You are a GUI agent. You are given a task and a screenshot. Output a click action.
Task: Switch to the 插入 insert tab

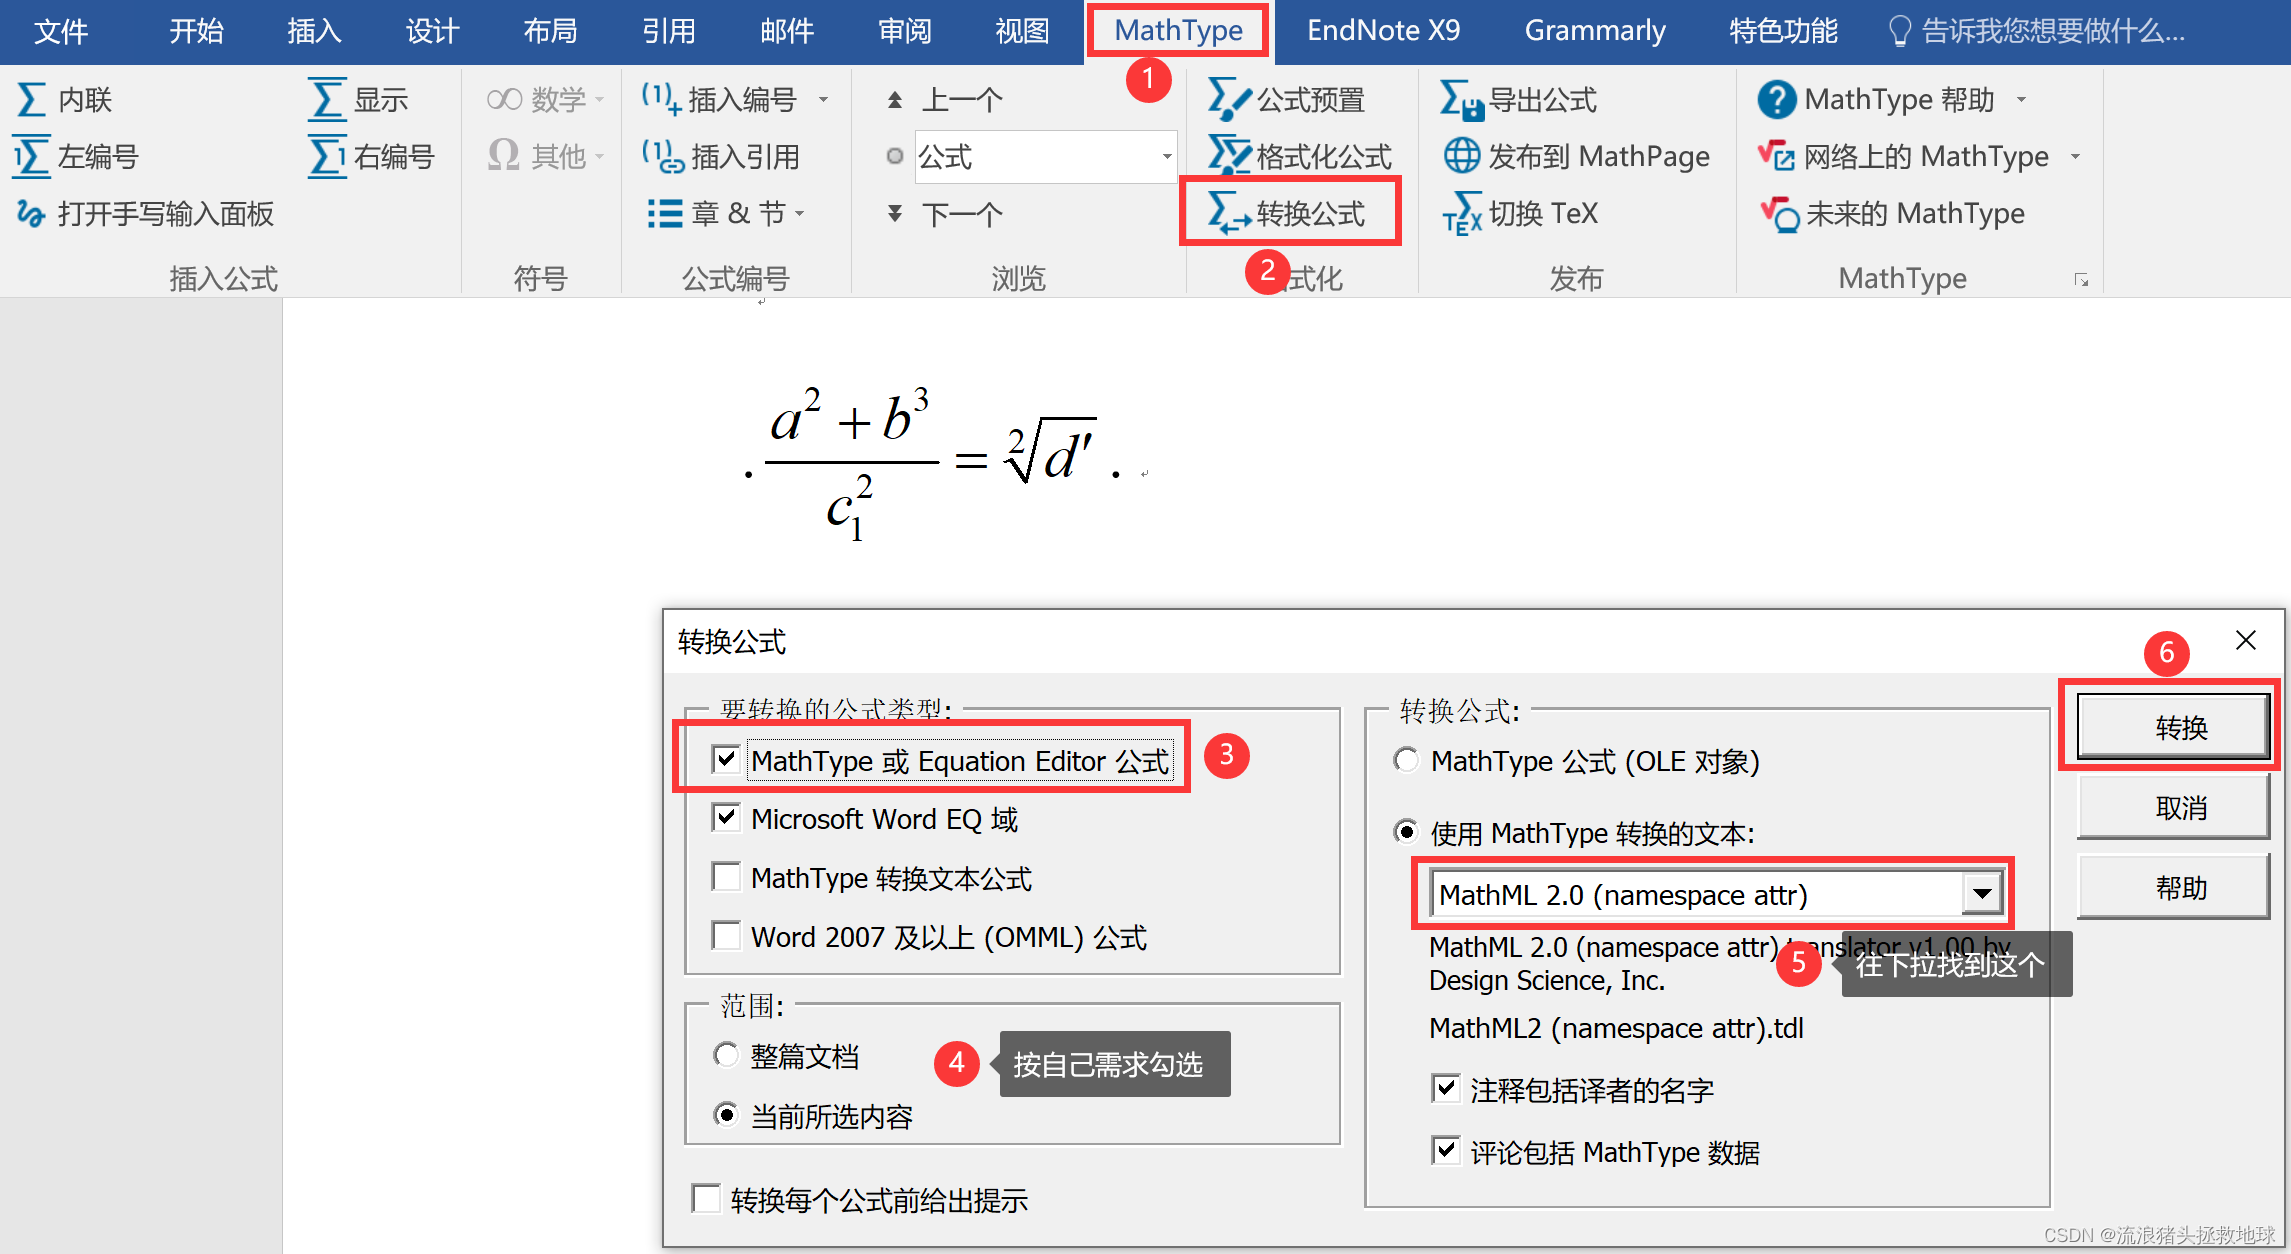pos(314,31)
